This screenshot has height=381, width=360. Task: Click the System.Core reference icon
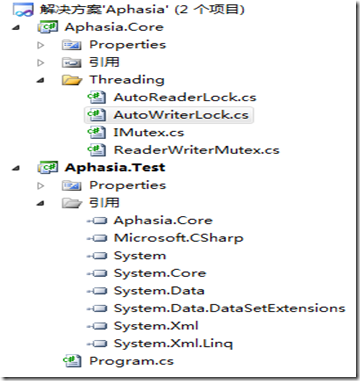(x=97, y=273)
